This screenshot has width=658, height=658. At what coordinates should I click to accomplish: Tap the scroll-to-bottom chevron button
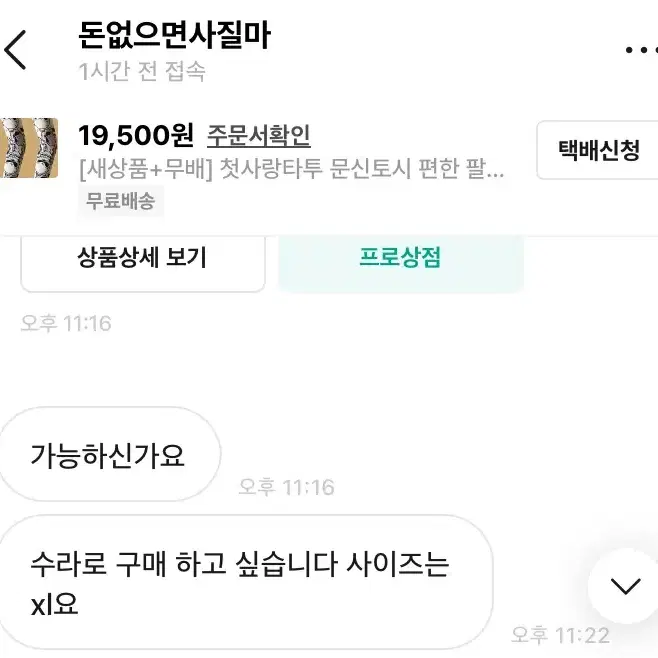[x=626, y=586]
